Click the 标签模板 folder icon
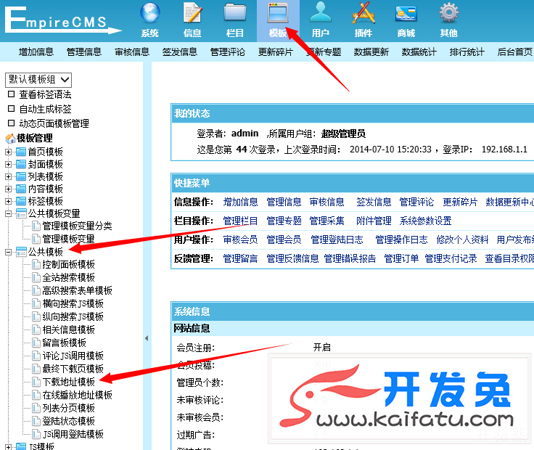This screenshot has width=534, height=450. 21,201
